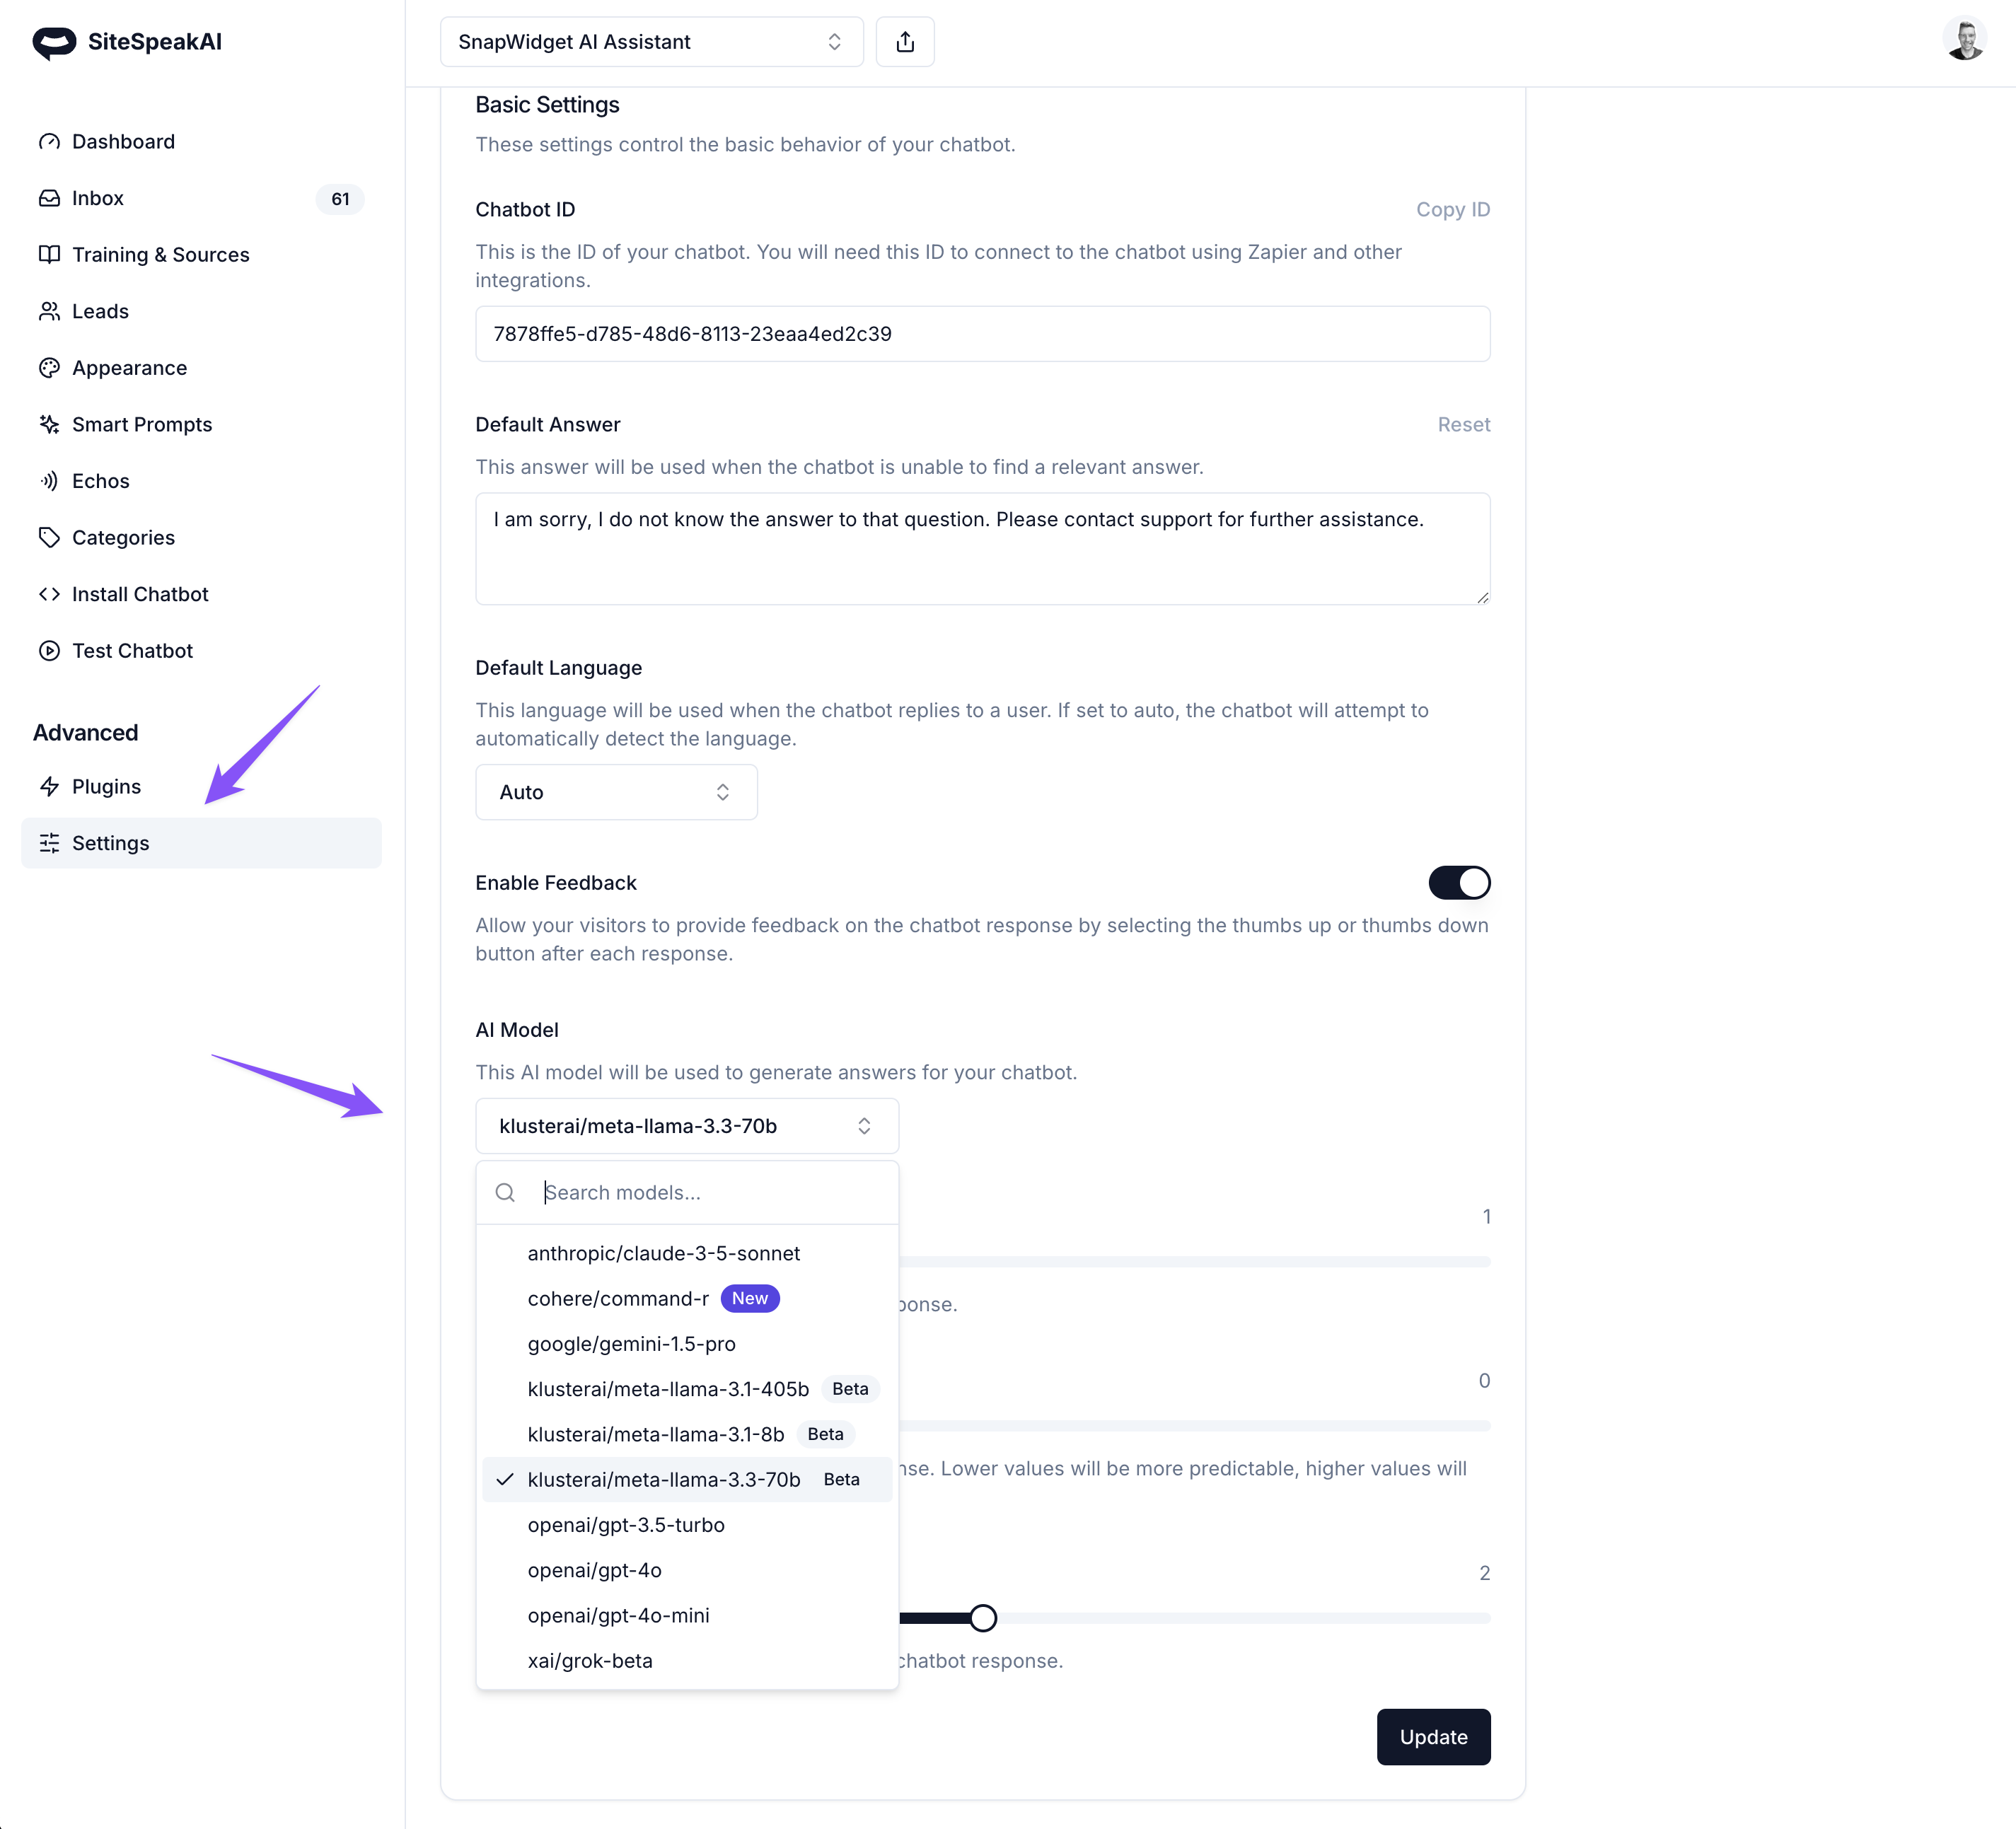Click the Appearance palette icon
2016x1829 pixels.
(49, 368)
